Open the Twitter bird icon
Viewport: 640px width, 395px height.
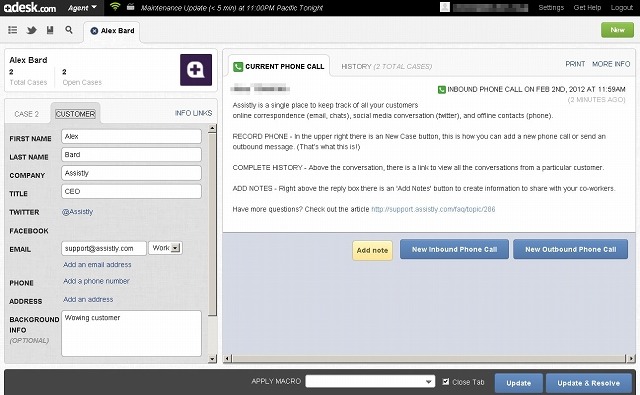click(x=31, y=30)
